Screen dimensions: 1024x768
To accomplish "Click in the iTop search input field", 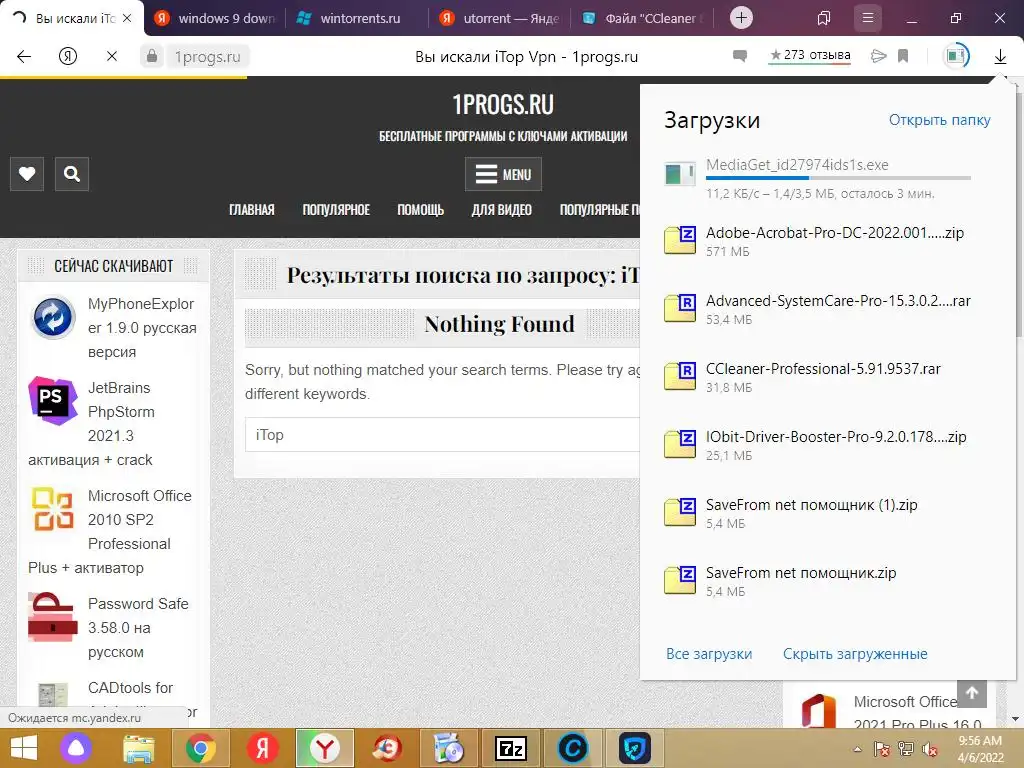I will point(442,435).
